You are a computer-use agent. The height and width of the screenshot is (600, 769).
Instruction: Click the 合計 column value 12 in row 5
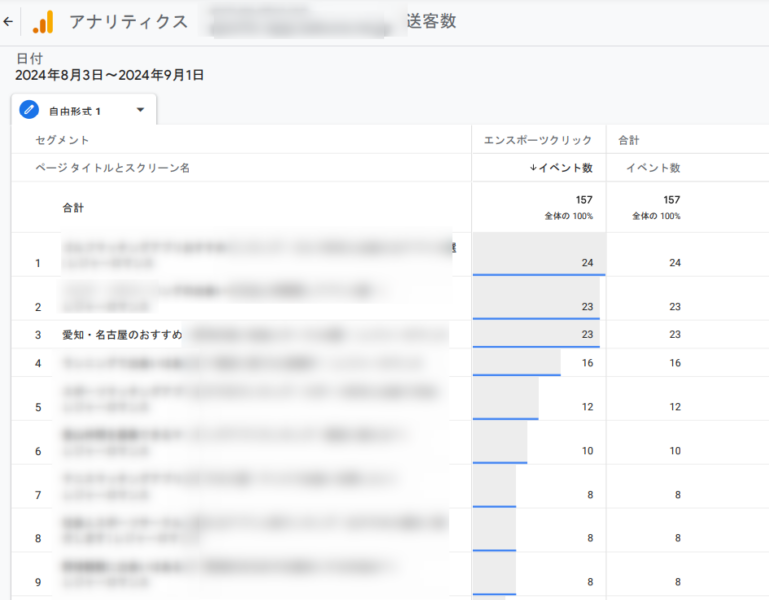tap(675, 407)
